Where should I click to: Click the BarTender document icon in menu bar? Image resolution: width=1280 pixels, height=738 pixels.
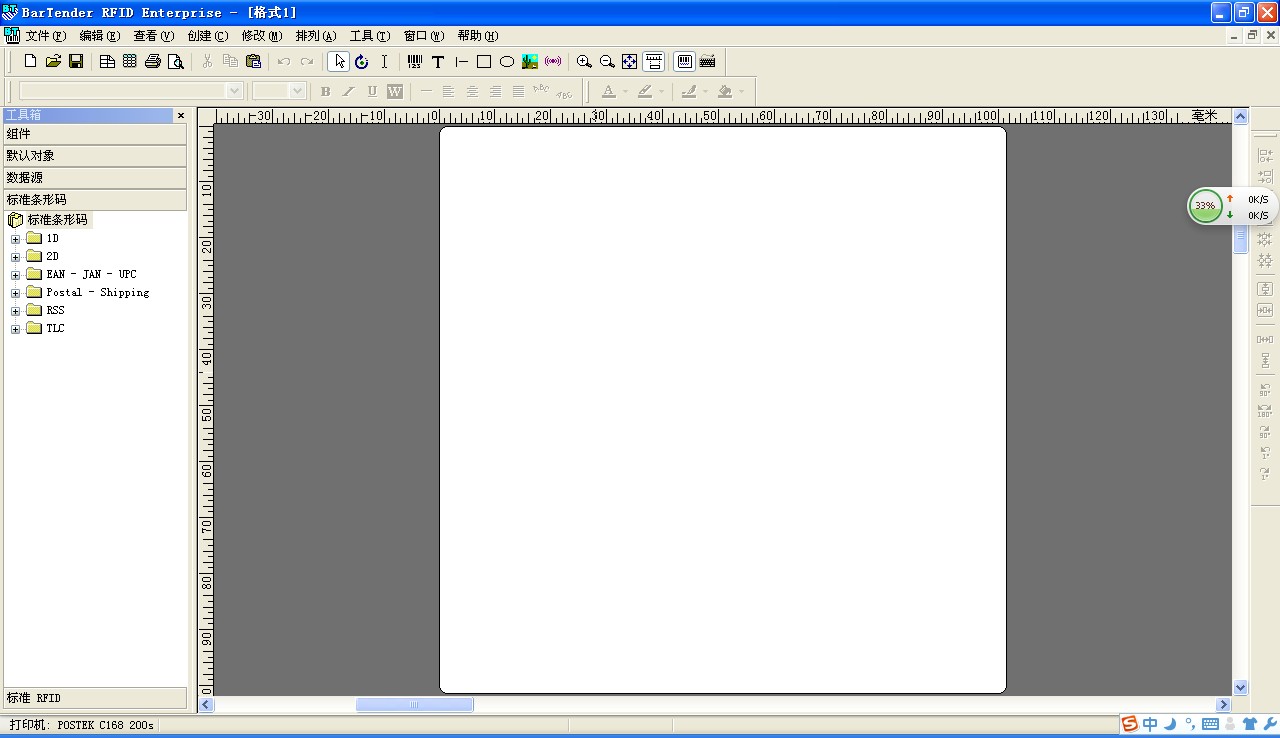coord(12,36)
